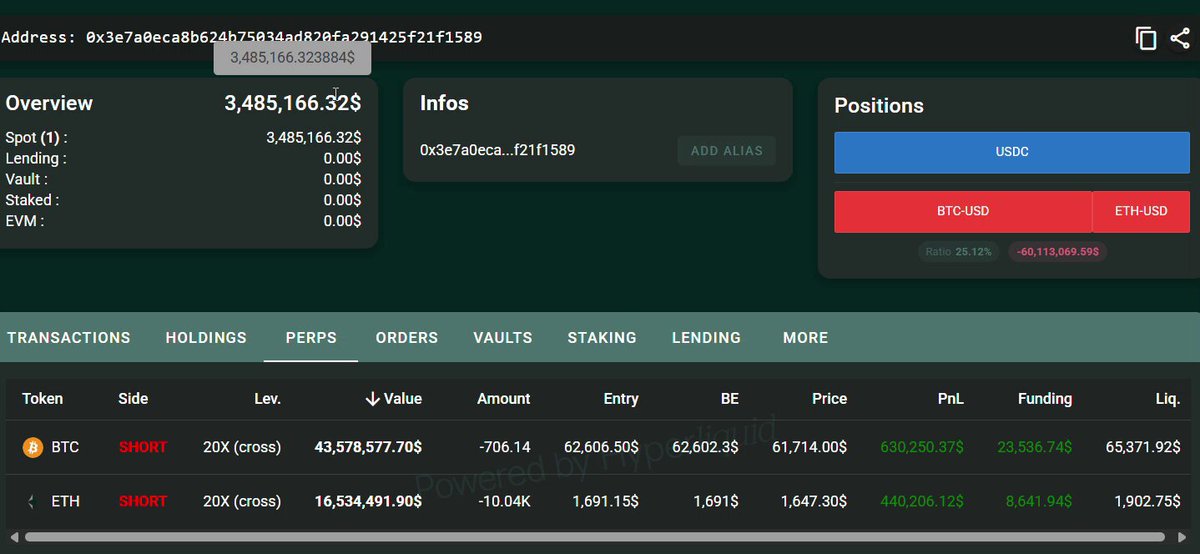Screen dimensions: 1200x554
Task: Click the BTC token name
Action: pyautogui.click(x=65, y=447)
